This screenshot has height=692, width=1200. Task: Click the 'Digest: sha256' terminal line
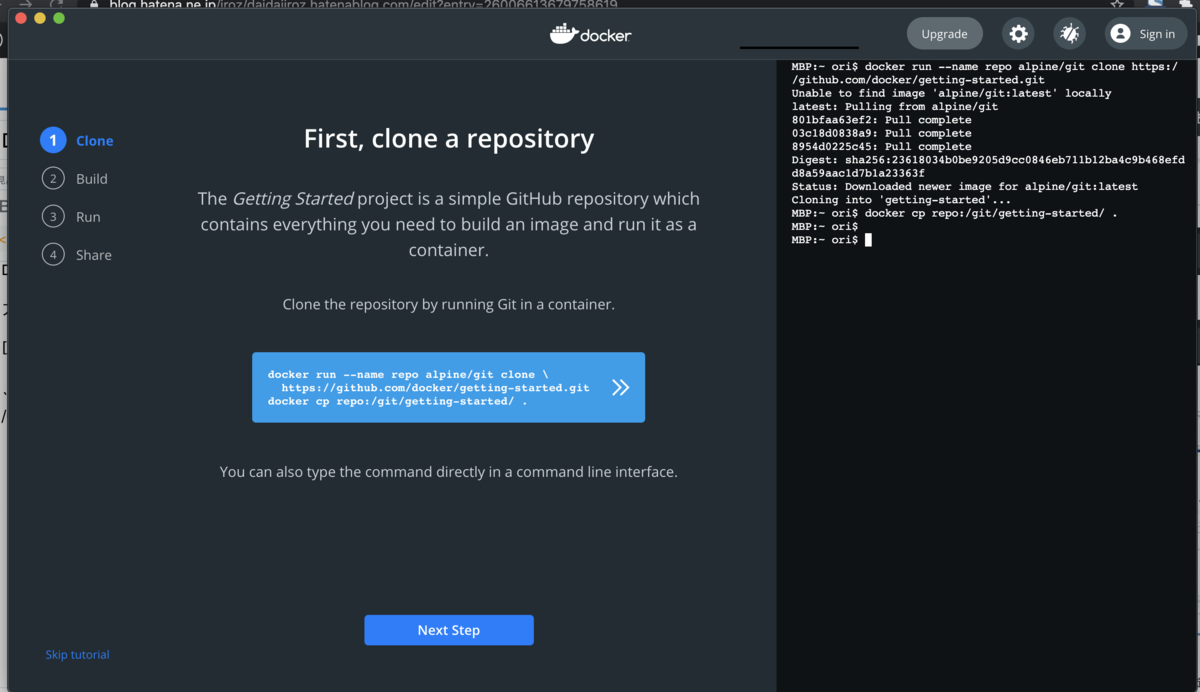click(988, 166)
